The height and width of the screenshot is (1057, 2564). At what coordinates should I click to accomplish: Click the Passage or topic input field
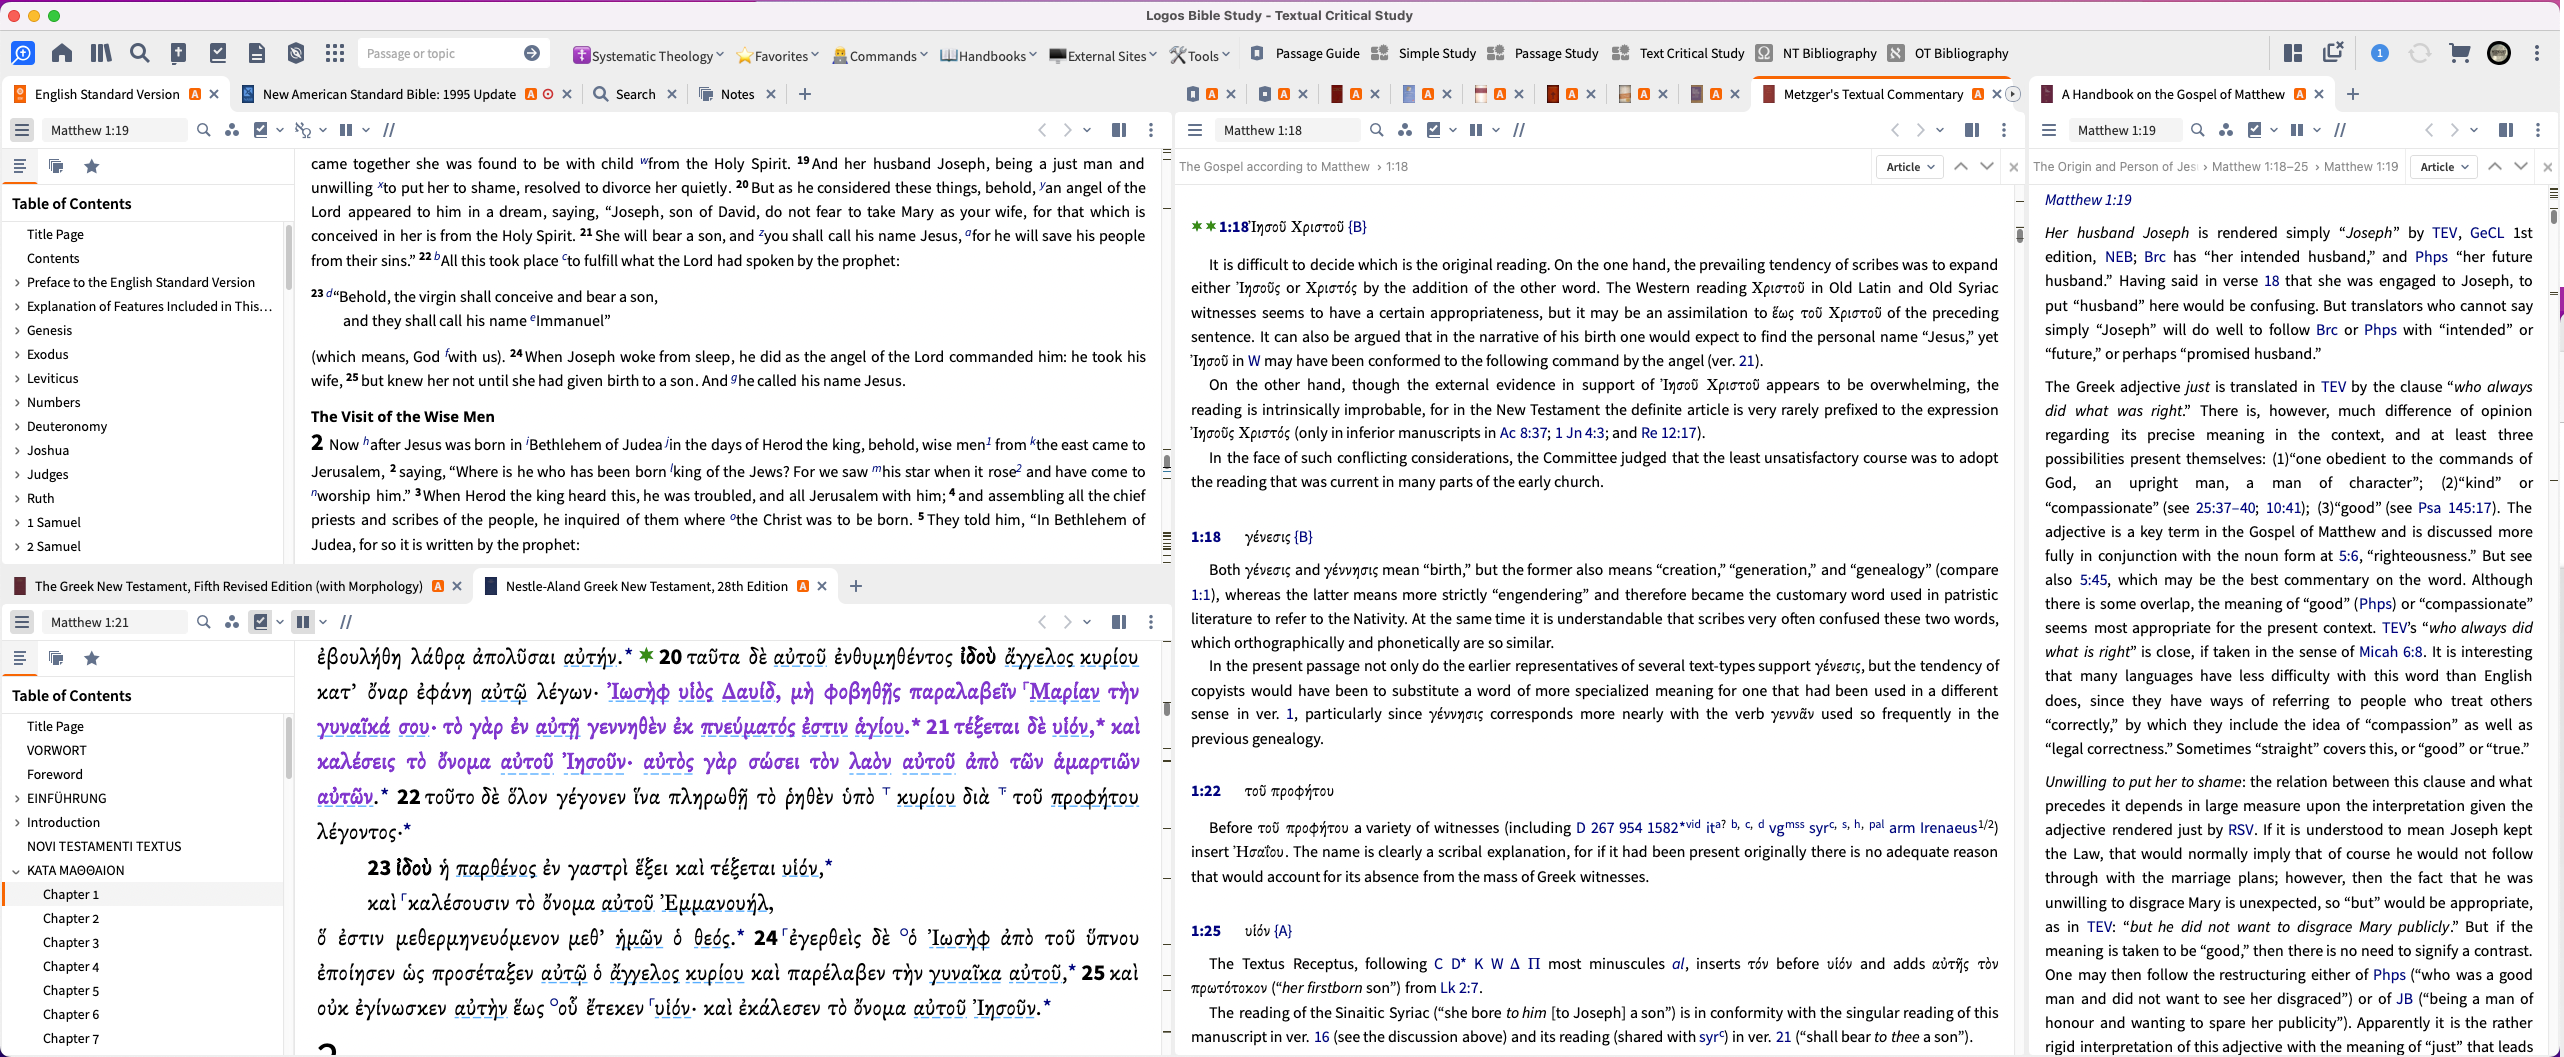click(440, 52)
